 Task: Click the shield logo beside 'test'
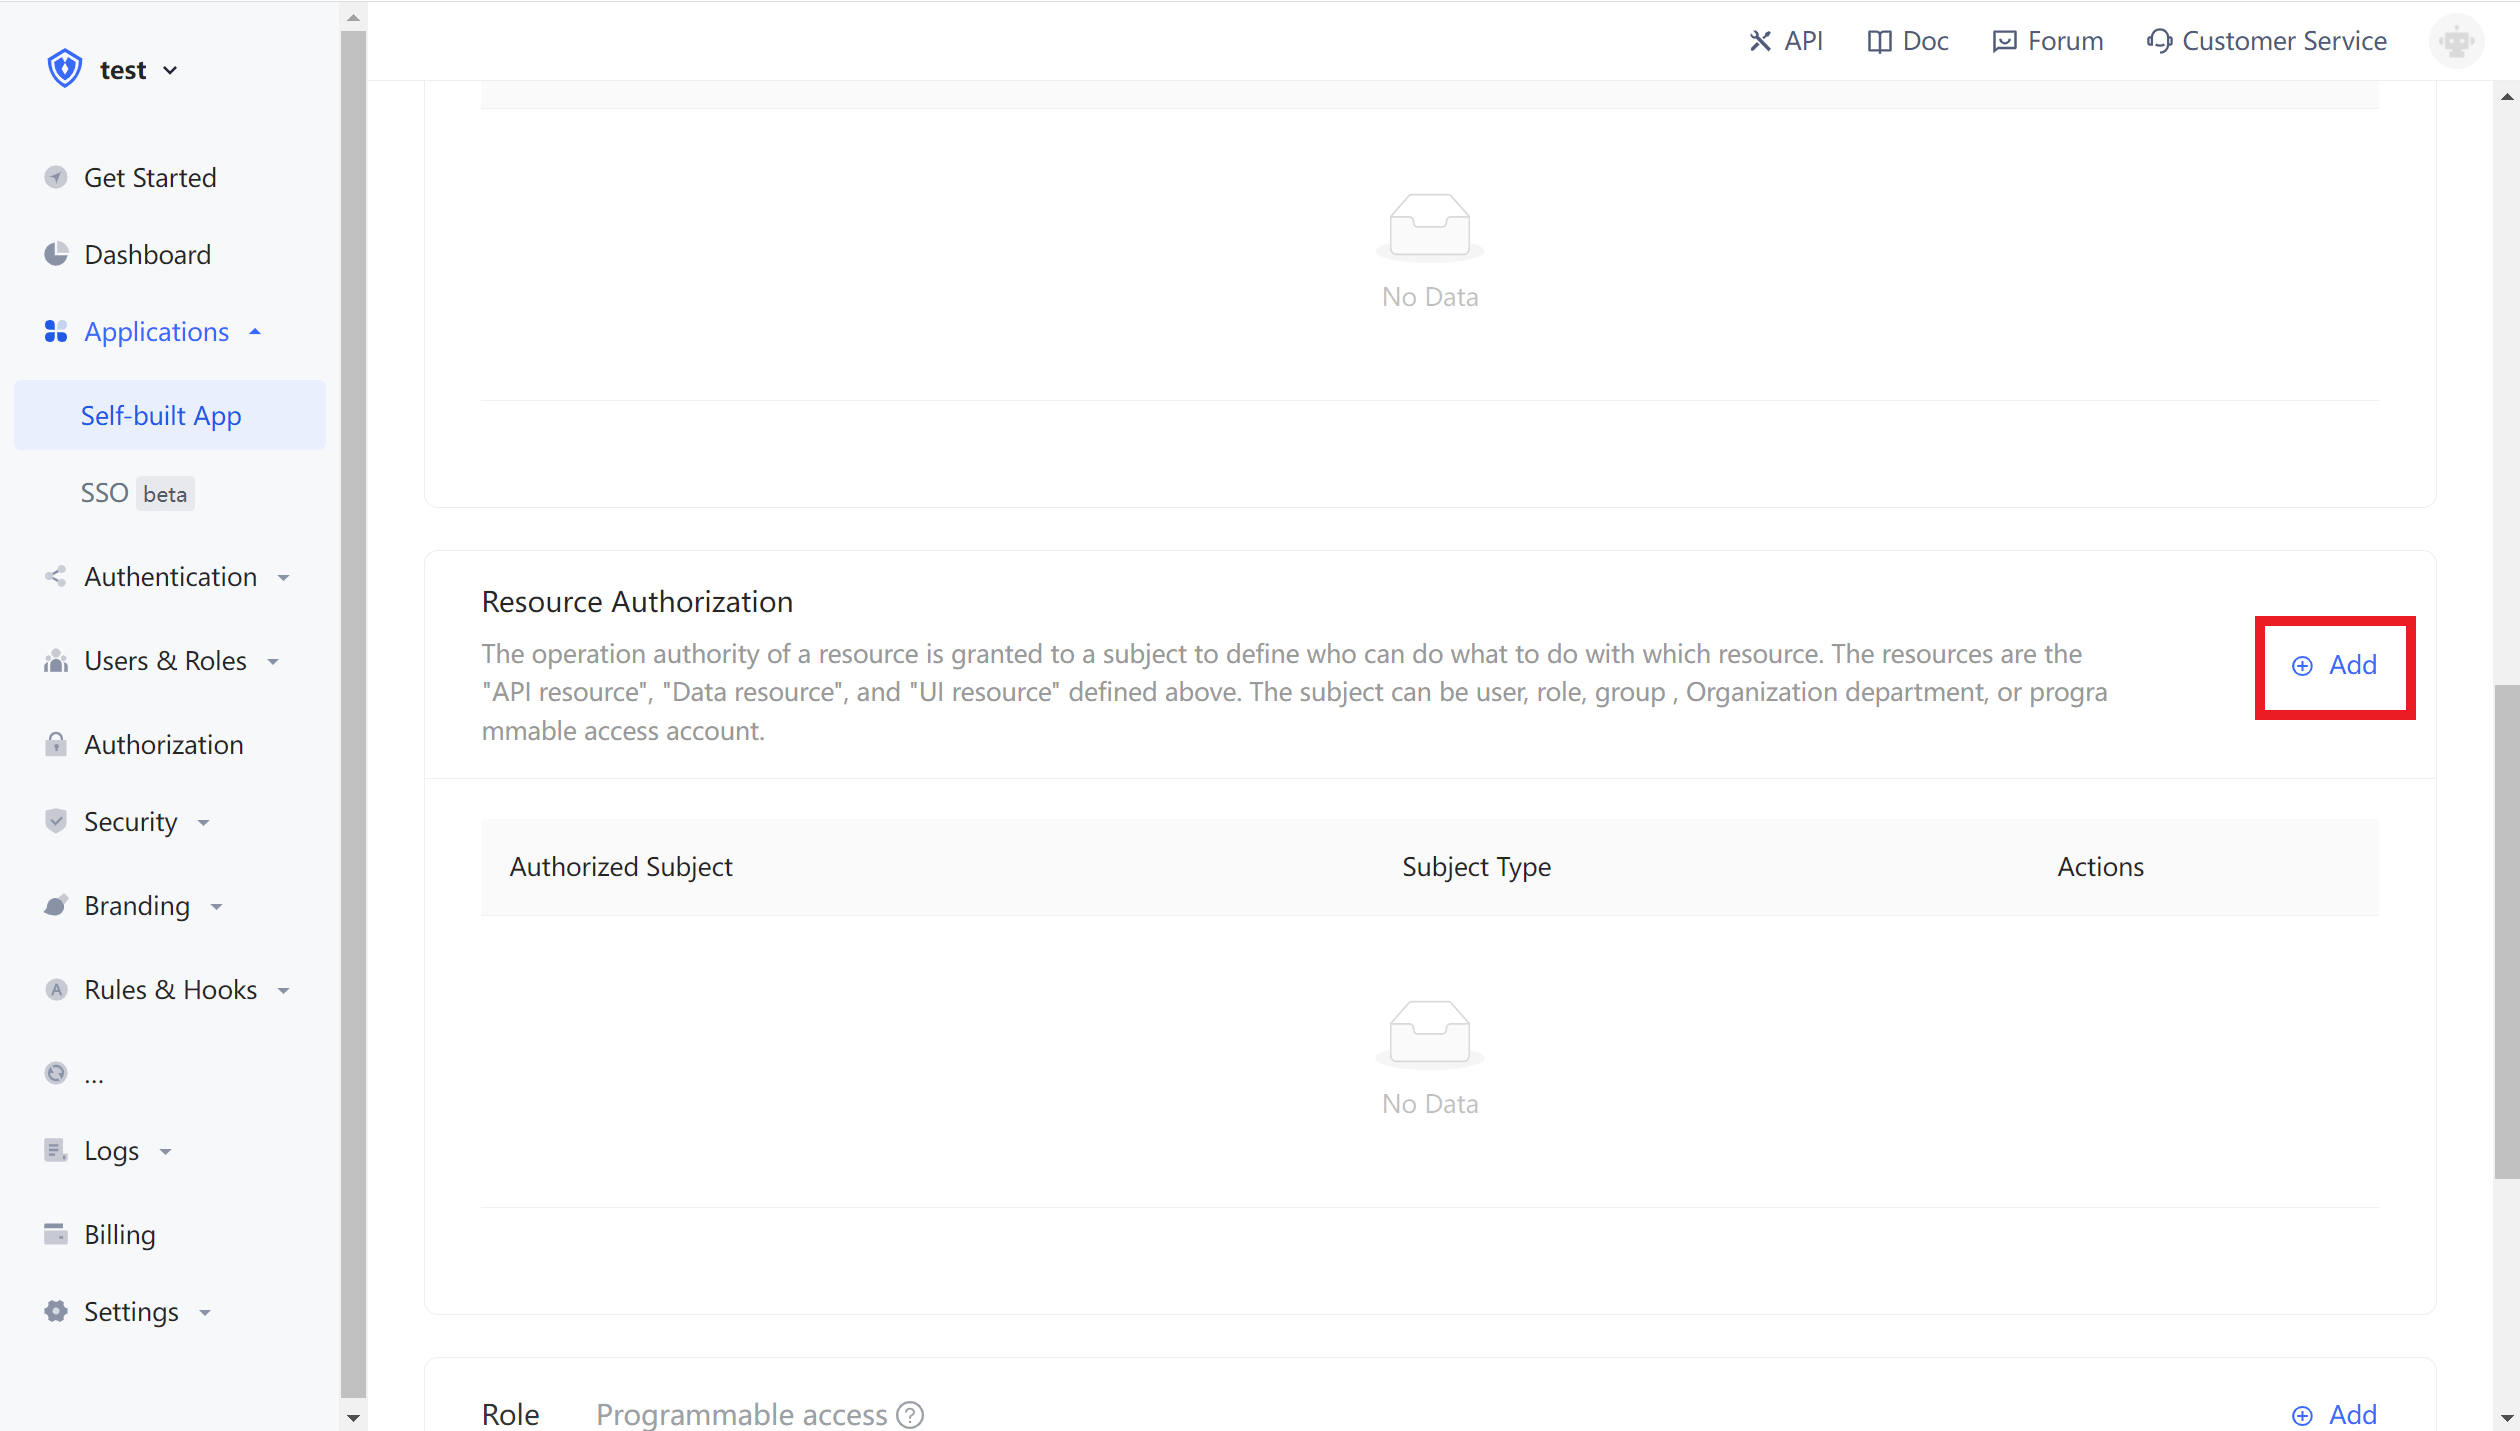pos(63,68)
